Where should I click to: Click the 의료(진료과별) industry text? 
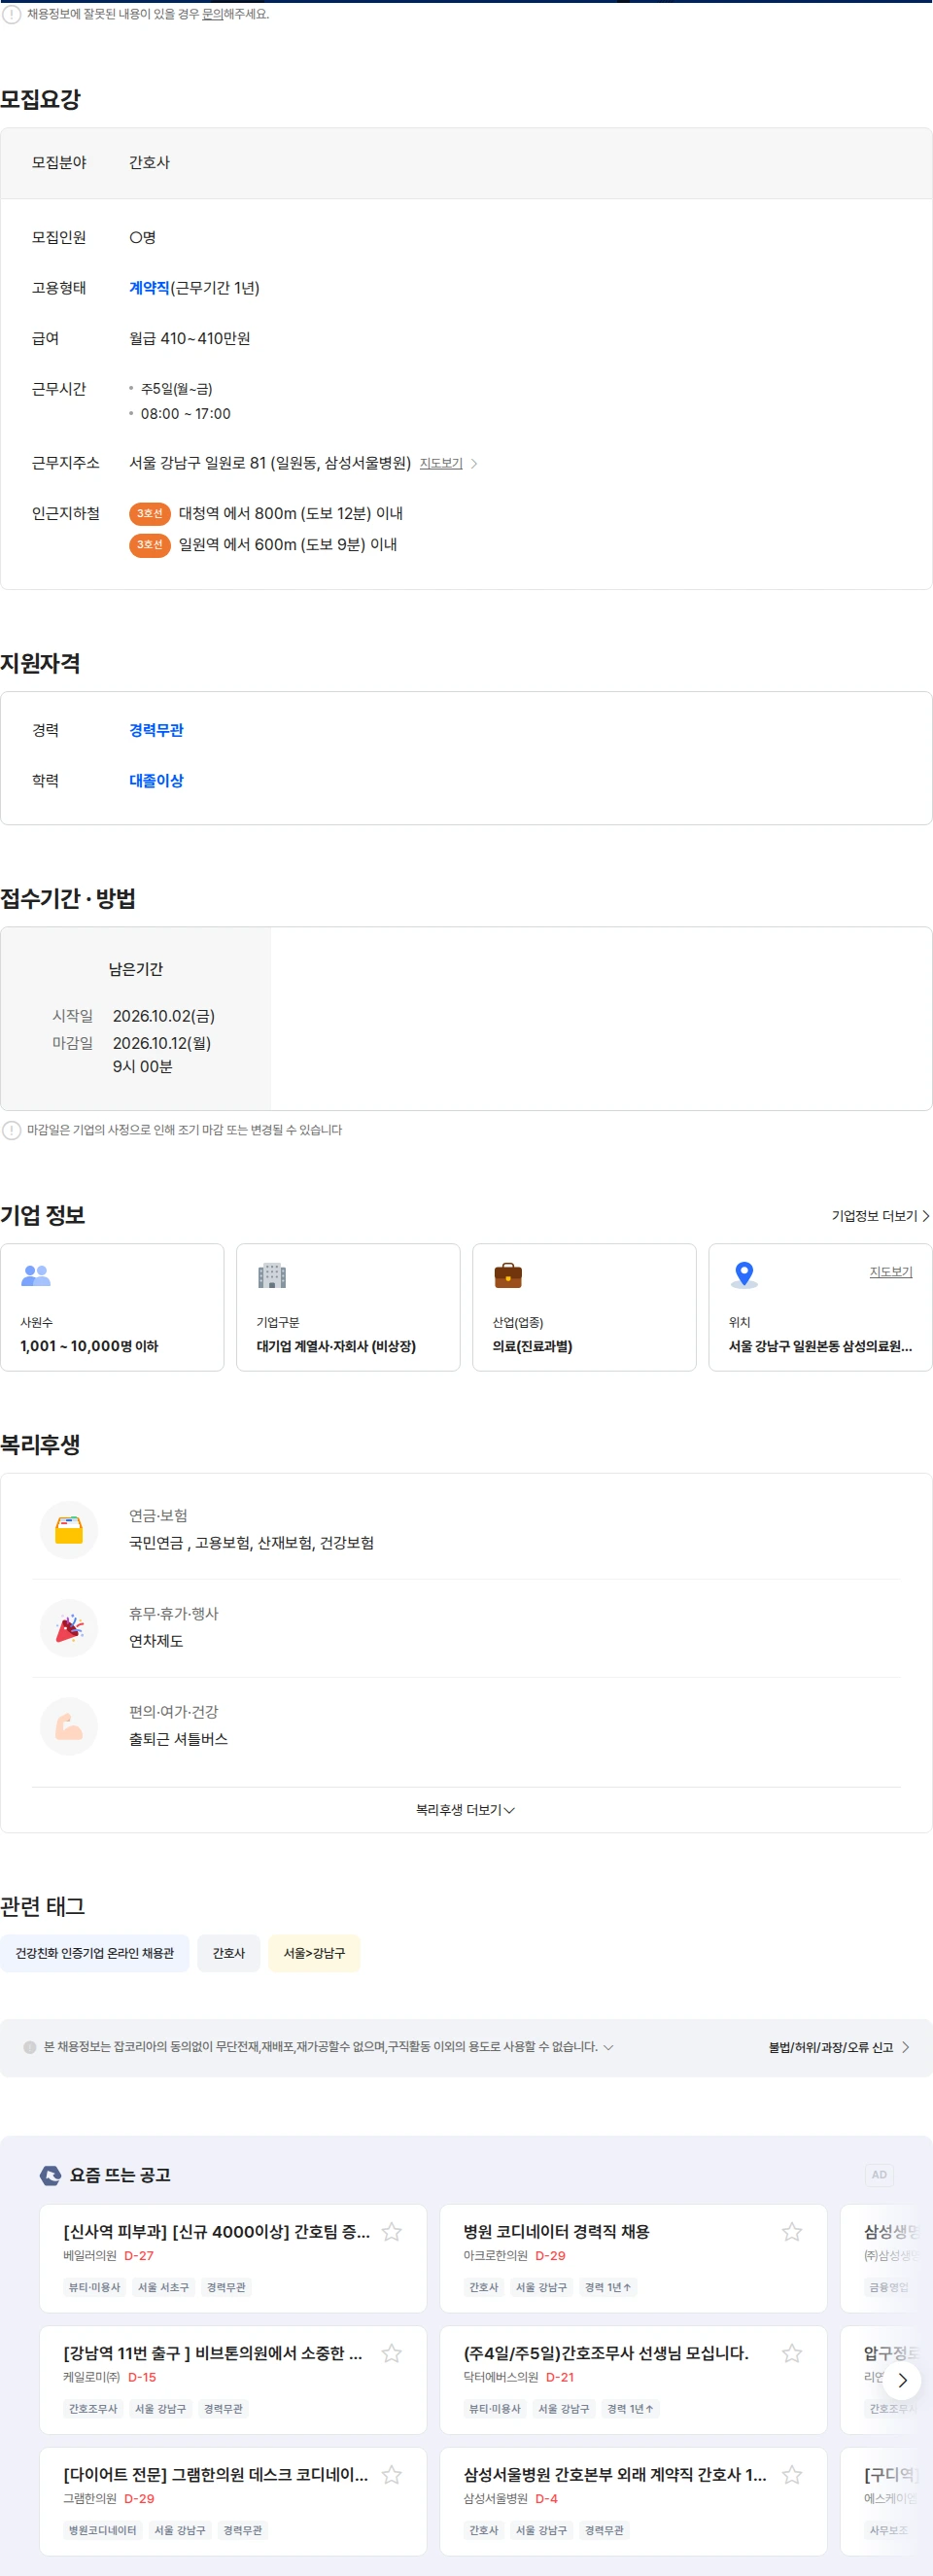532,1346
